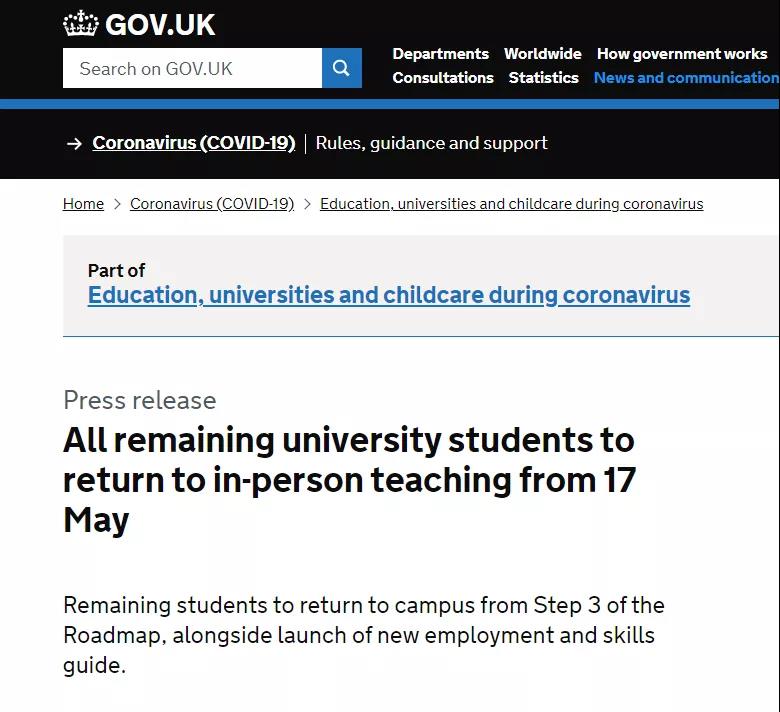Click the breadcrumb chevron after Coronavirus (COVID-19)
780x712 pixels.
(307, 204)
